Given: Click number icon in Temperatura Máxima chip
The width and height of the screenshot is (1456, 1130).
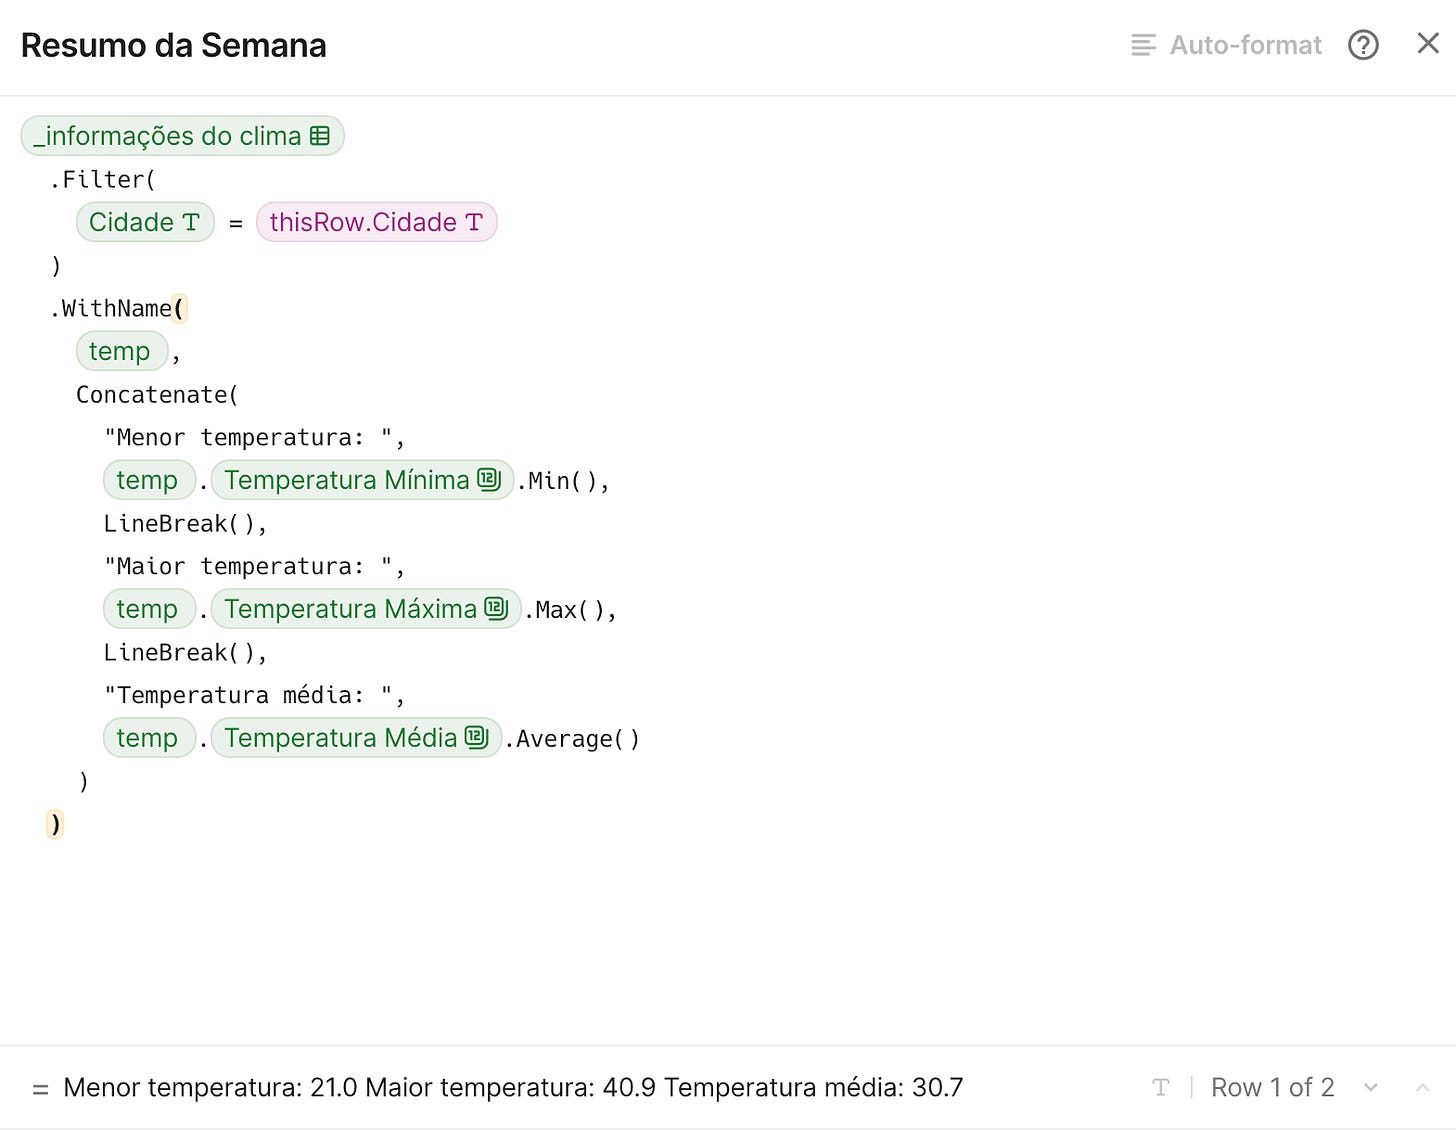Looking at the screenshot, I should [x=496, y=609].
